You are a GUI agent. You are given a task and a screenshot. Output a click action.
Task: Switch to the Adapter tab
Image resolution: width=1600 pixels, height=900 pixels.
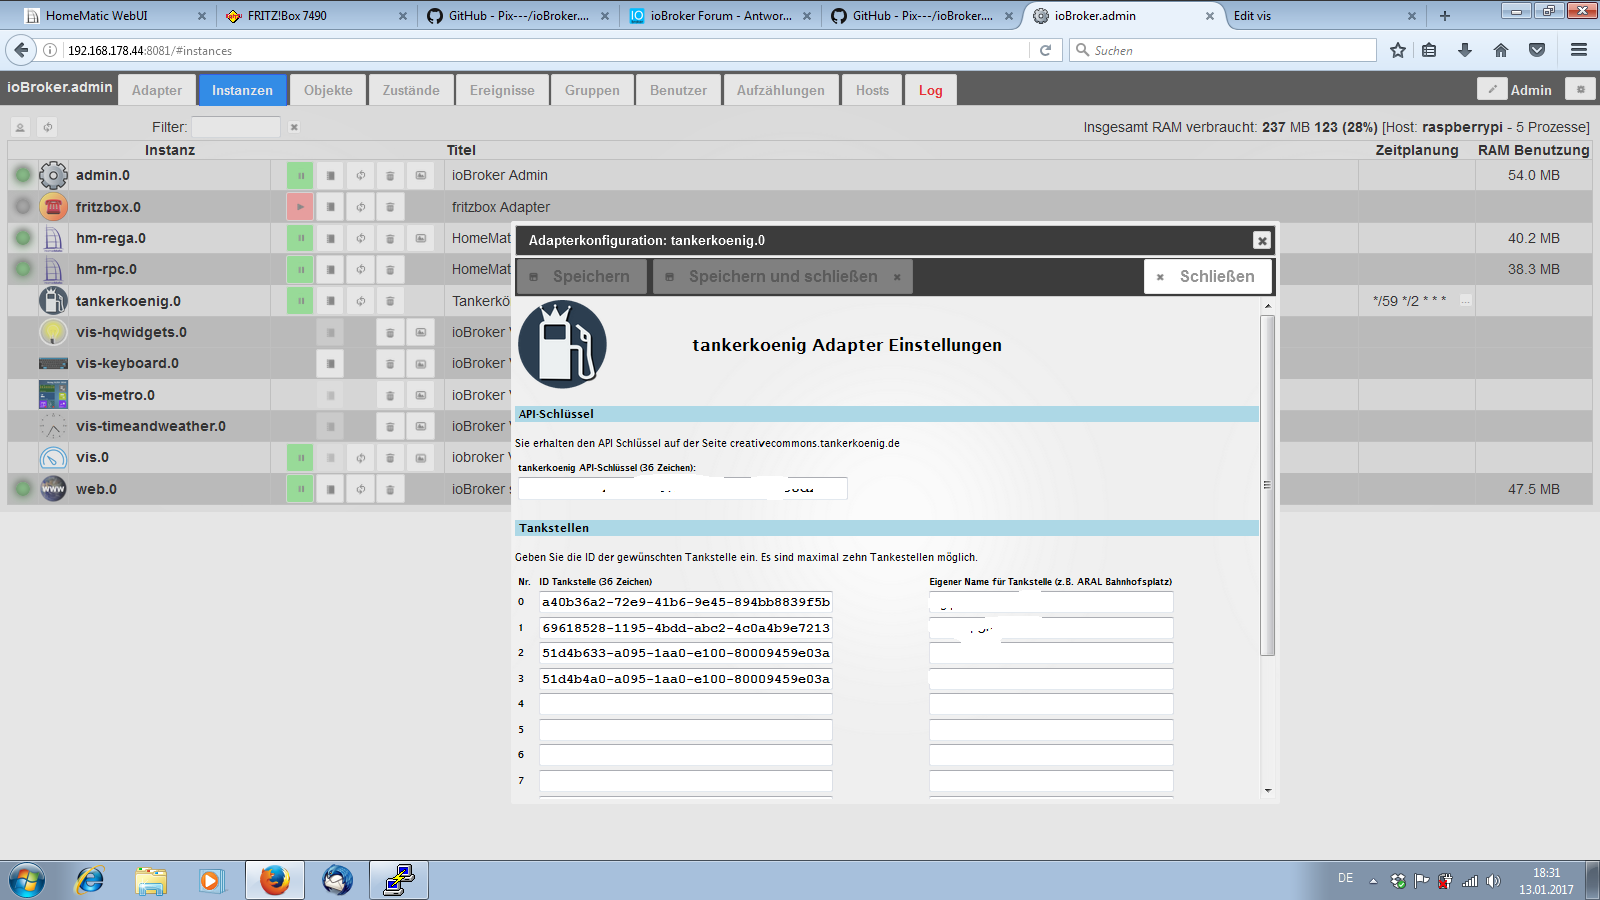tap(157, 90)
